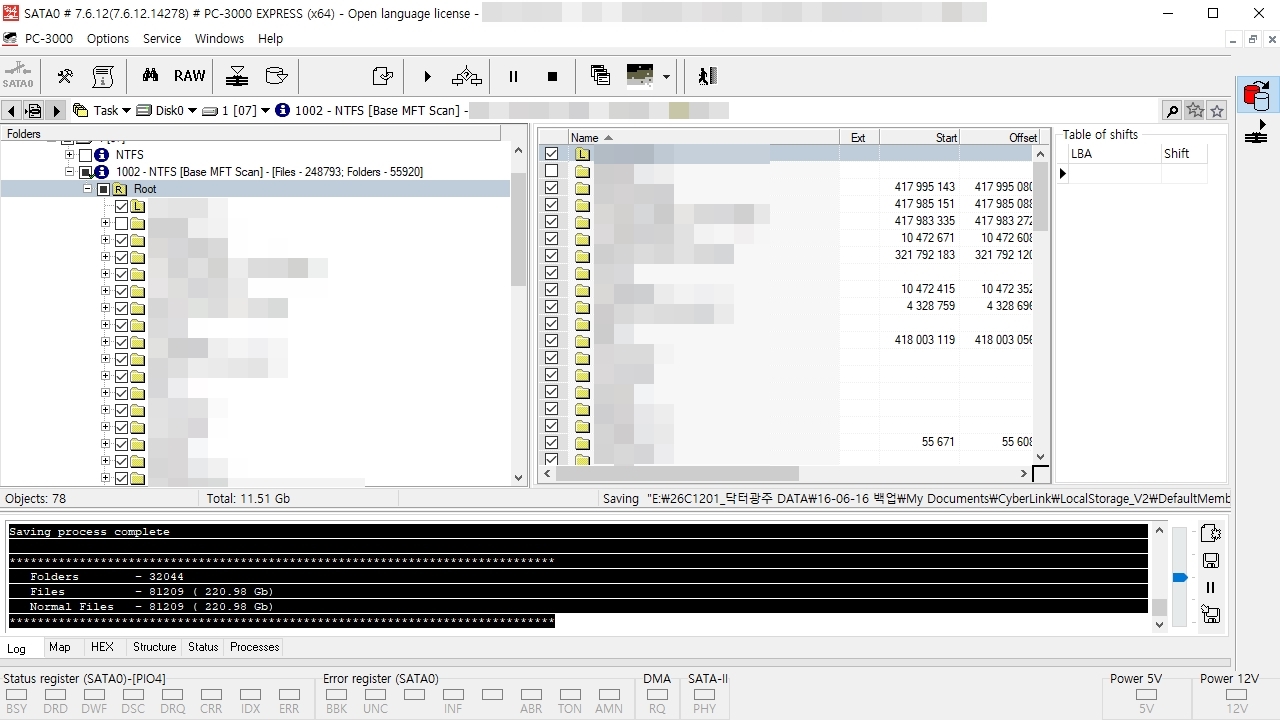Open the Service menu
This screenshot has height=720, width=1280.
pos(162,39)
